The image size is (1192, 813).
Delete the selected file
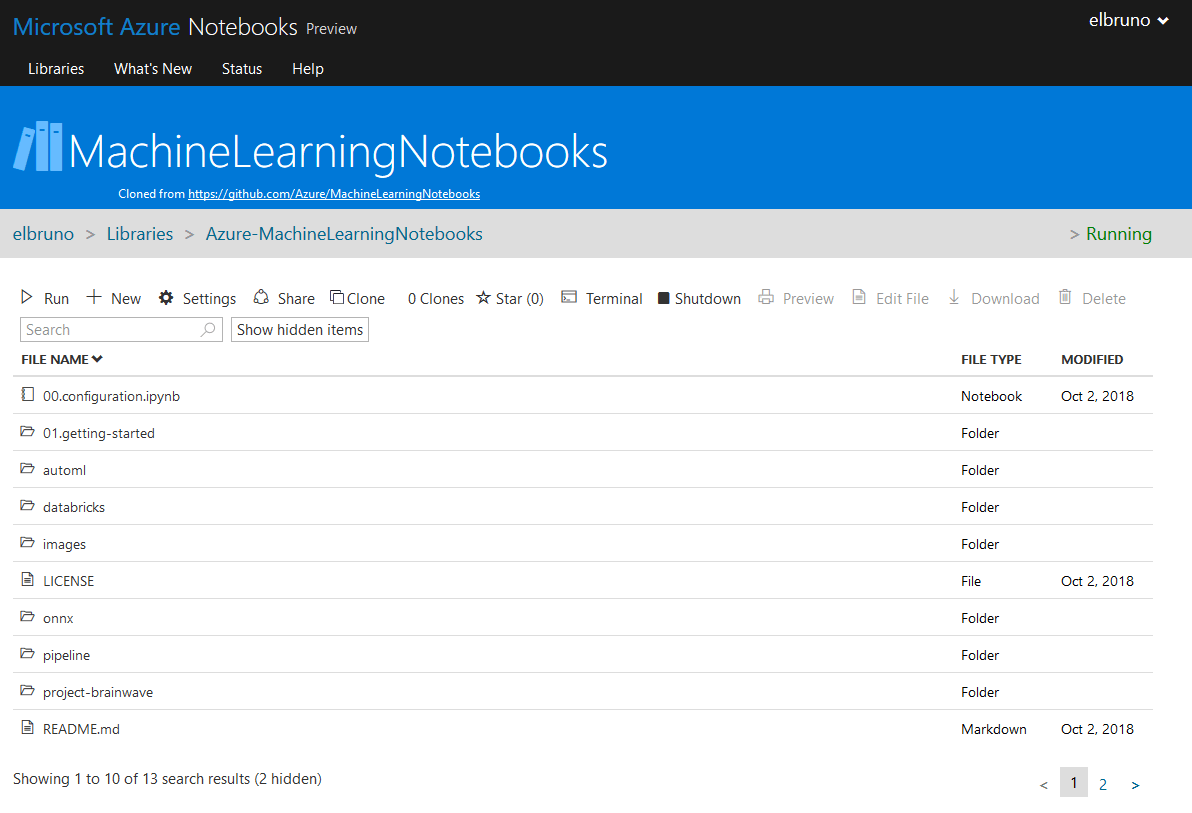[x=1091, y=297]
